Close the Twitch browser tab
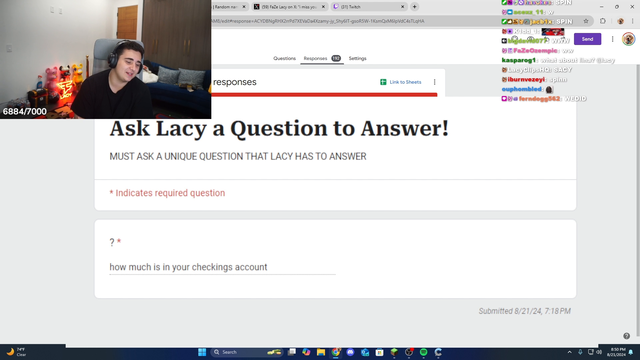 coord(402,7)
